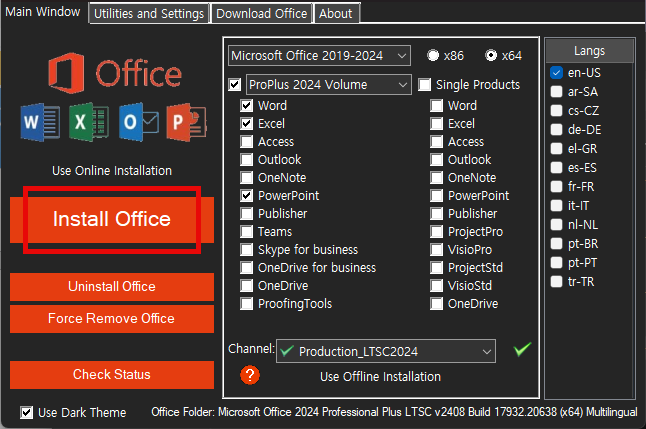Check Access under Single Products

[437, 142]
